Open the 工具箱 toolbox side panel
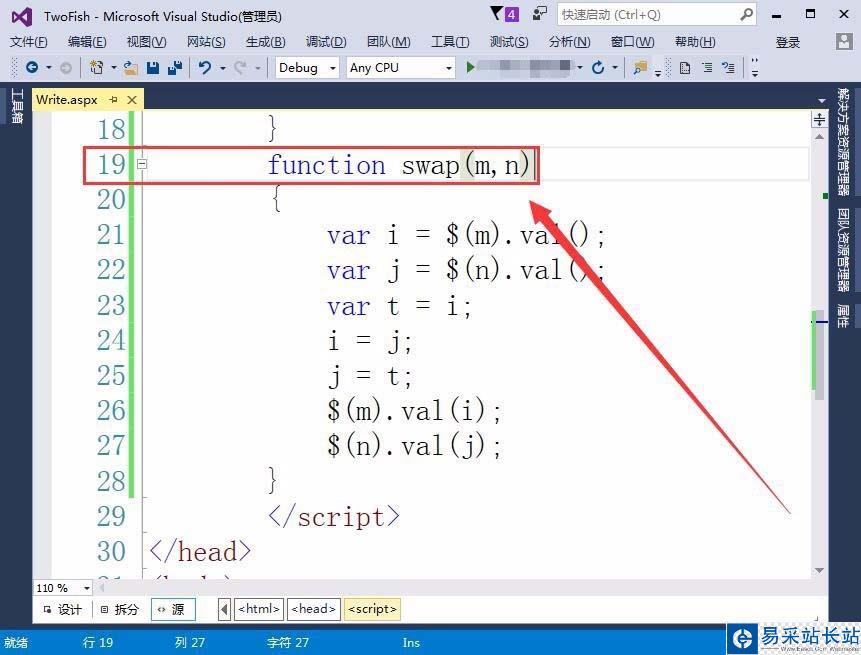 click(16, 106)
